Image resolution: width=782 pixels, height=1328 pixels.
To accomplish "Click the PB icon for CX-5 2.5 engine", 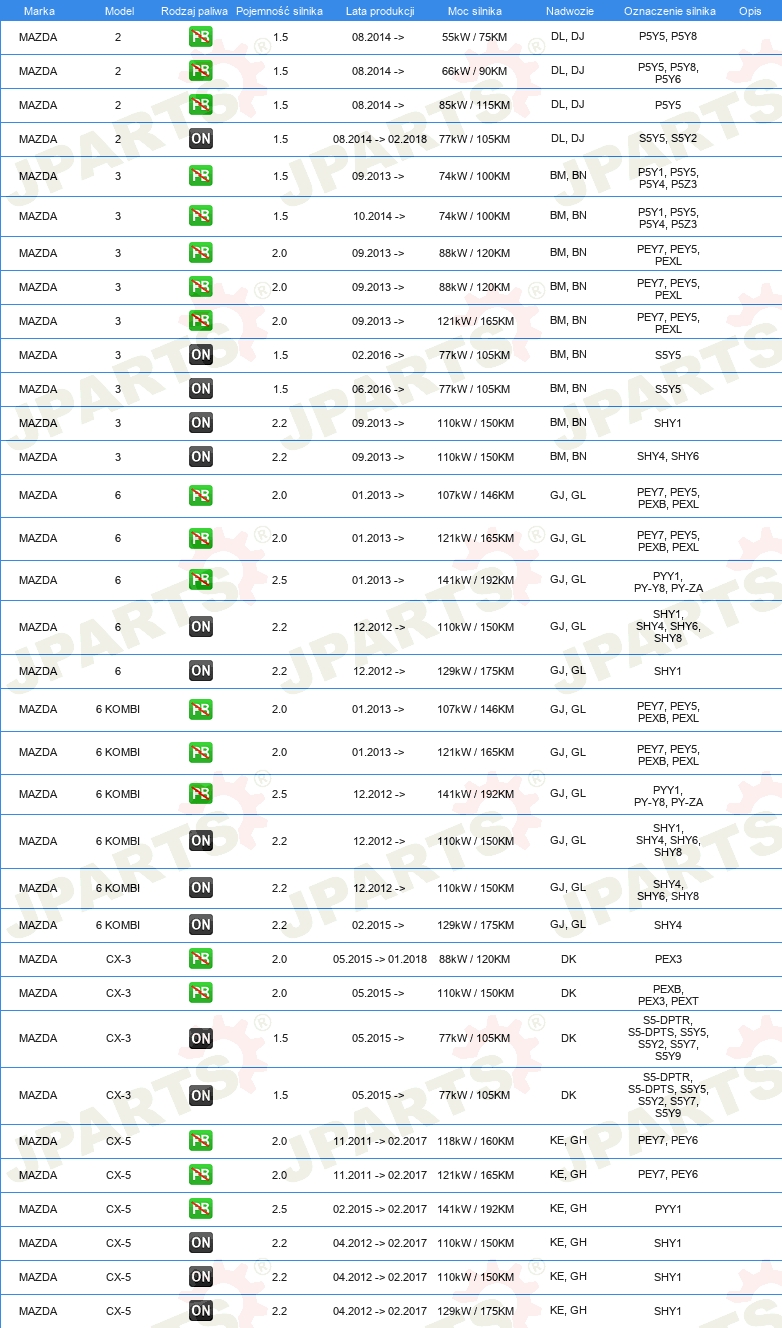I will tap(201, 1209).
